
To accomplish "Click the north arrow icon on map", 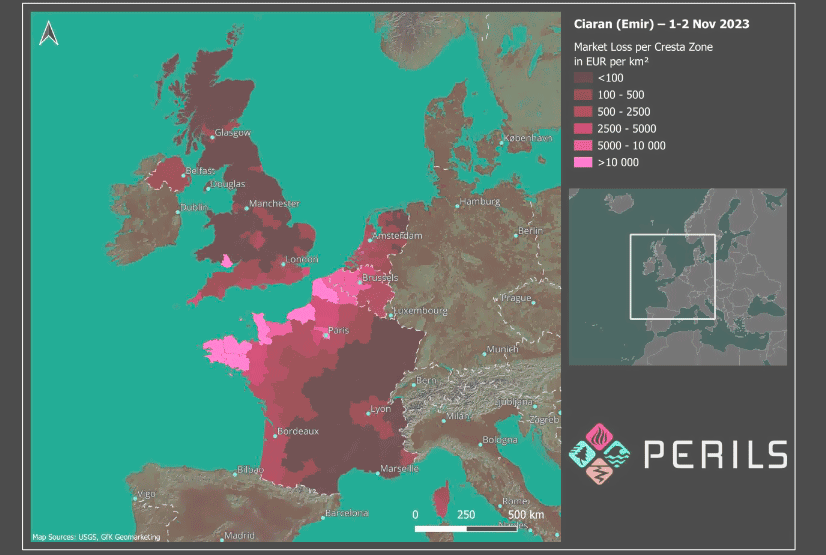I will pyautogui.click(x=48, y=33).
